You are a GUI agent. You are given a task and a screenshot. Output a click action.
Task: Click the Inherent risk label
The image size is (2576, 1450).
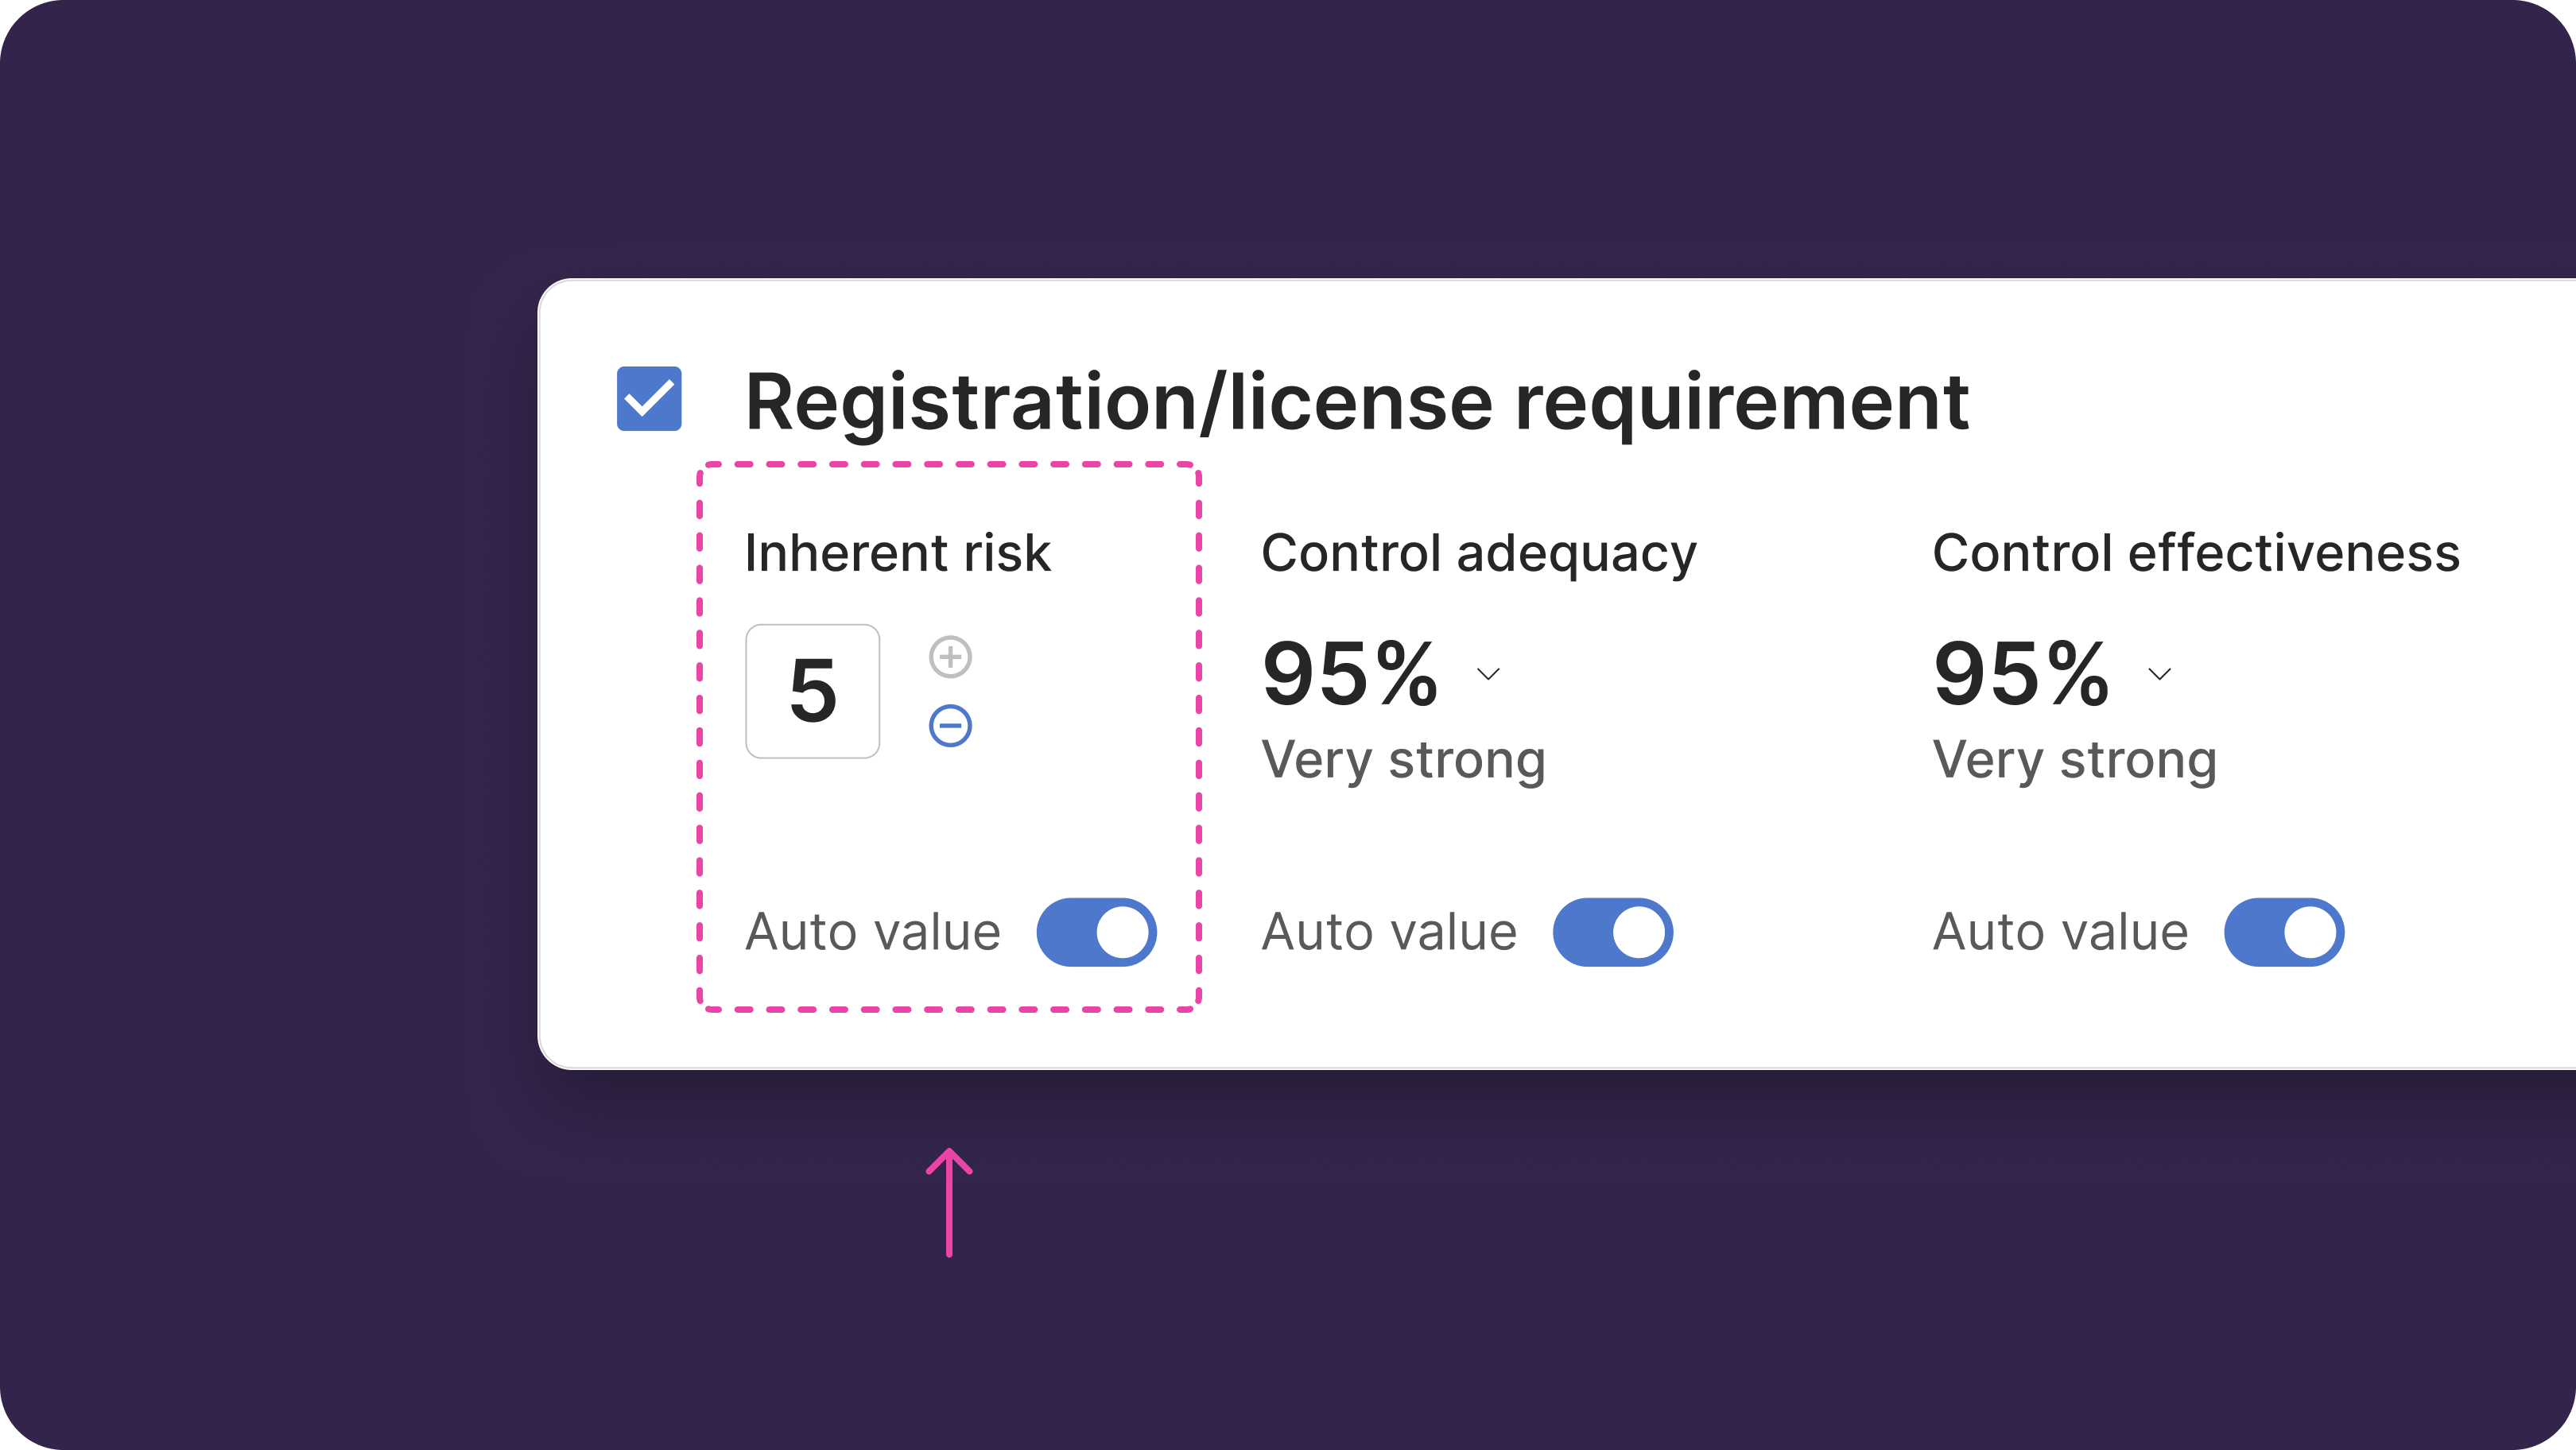pos(897,553)
